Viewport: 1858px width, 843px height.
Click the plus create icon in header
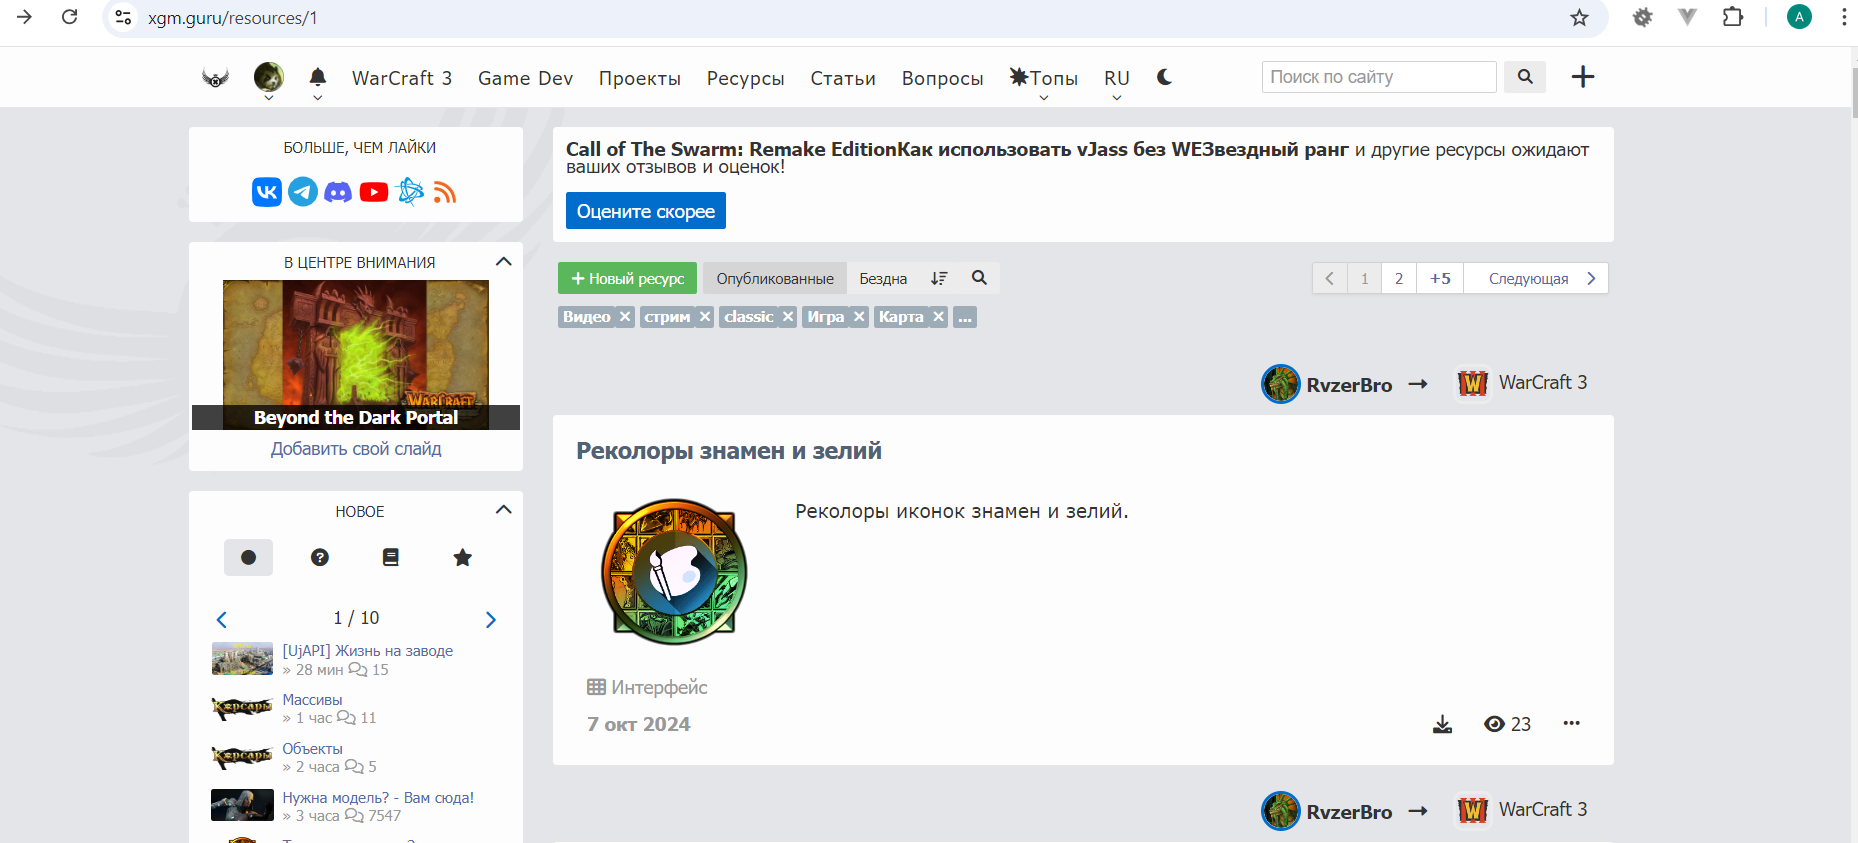click(x=1583, y=77)
